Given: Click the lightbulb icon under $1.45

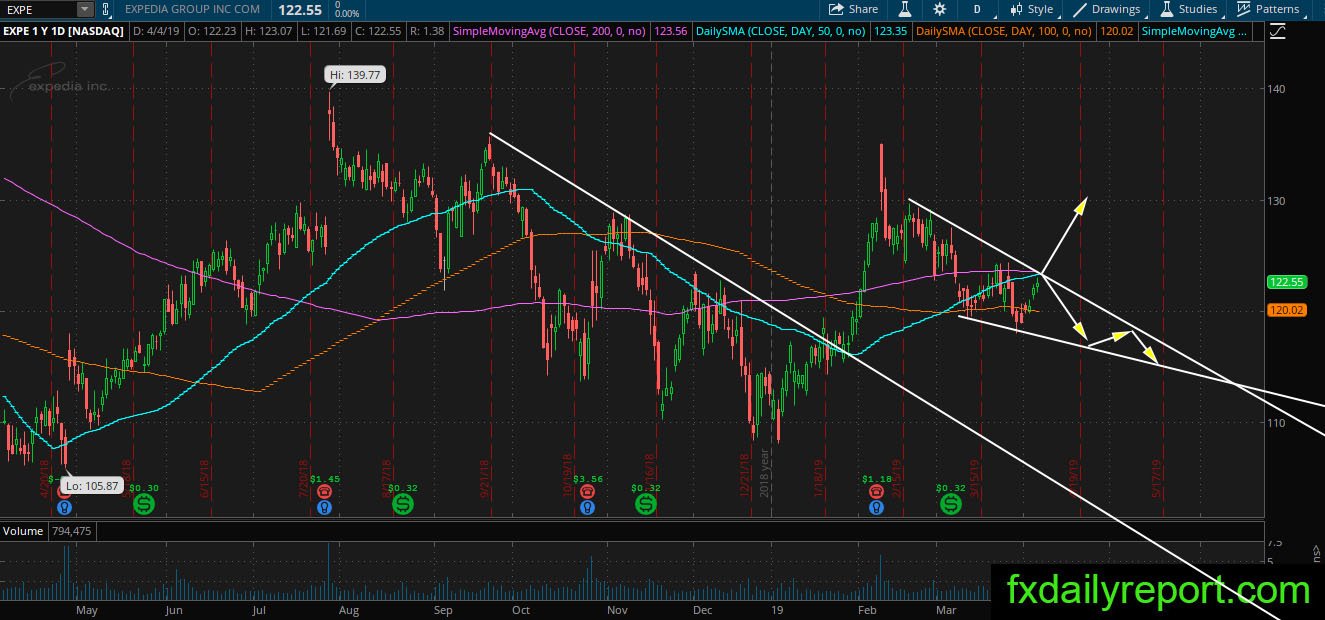Looking at the screenshot, I should pos(324,508).
